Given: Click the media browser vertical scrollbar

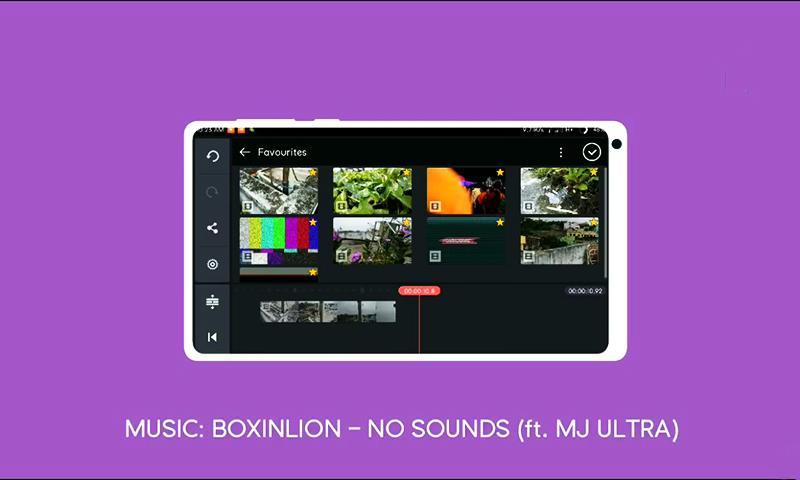Looking at the screenshot, I should click(605, 223).
